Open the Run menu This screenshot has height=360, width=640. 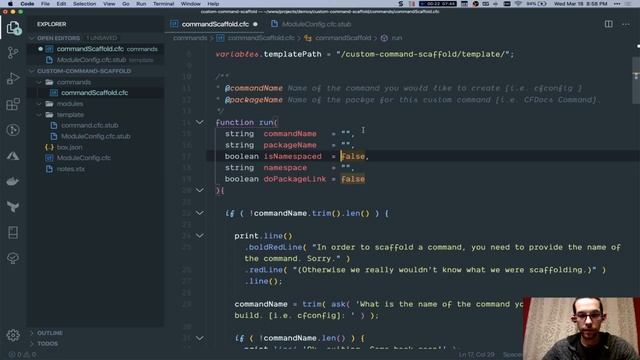click(141, 4)
